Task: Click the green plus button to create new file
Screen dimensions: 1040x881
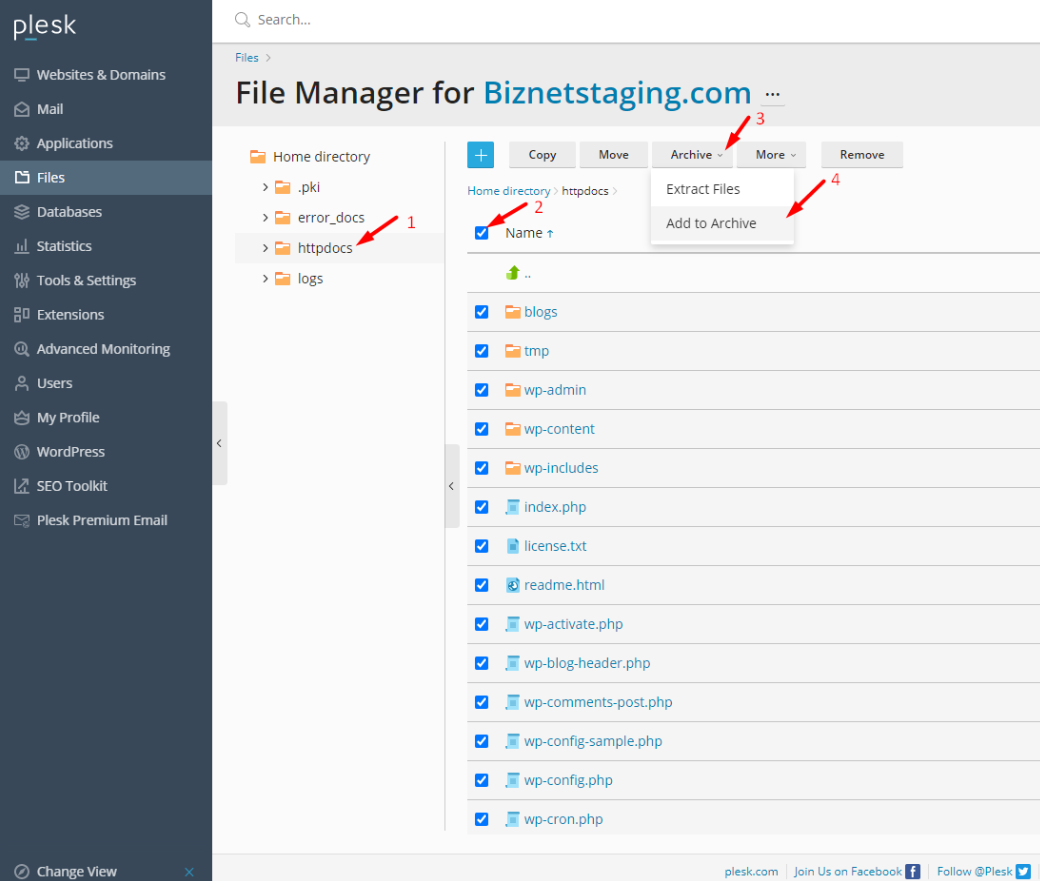Action: pyautogui.click(x=481, y=155)
